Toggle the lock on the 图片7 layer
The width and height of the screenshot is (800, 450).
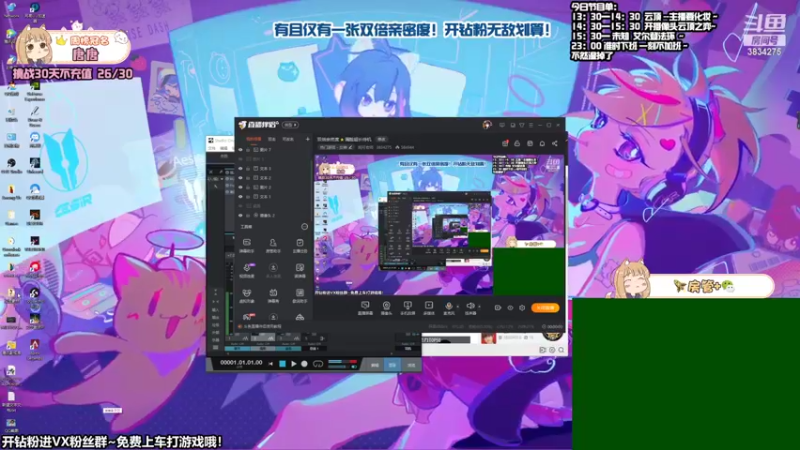click(248, 150)
